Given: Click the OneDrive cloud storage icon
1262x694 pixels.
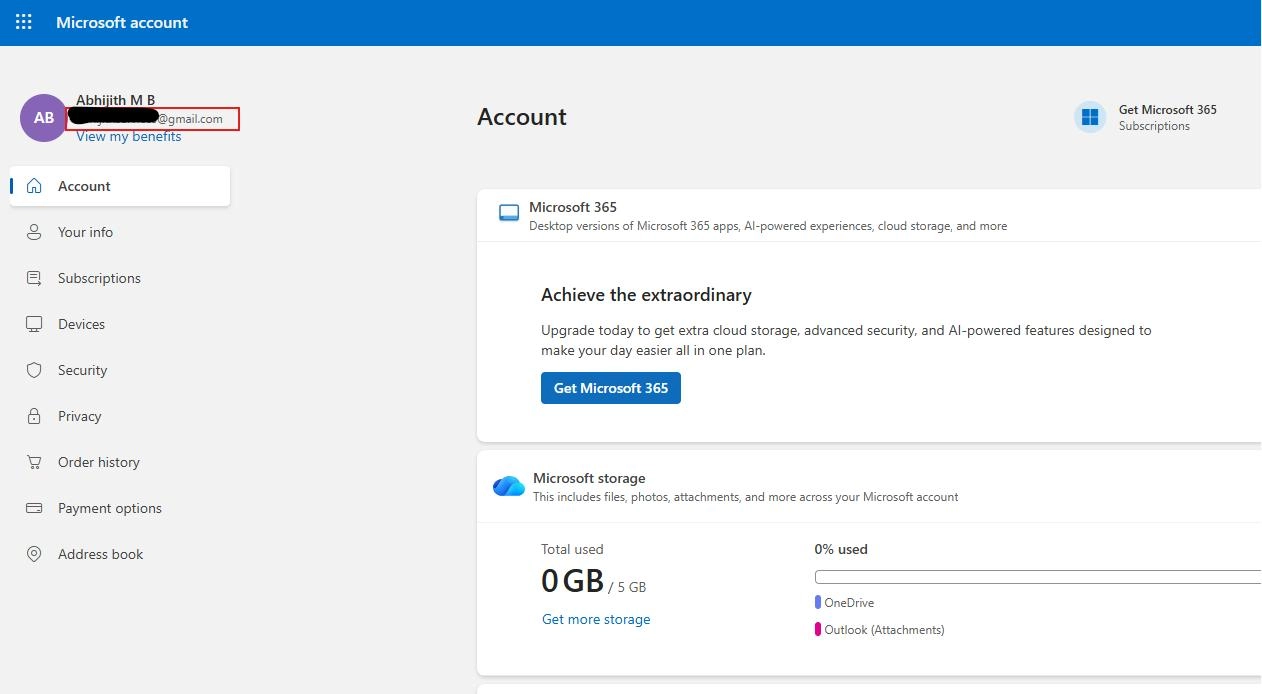Looking at the screenshot, I should pos(509,486).
